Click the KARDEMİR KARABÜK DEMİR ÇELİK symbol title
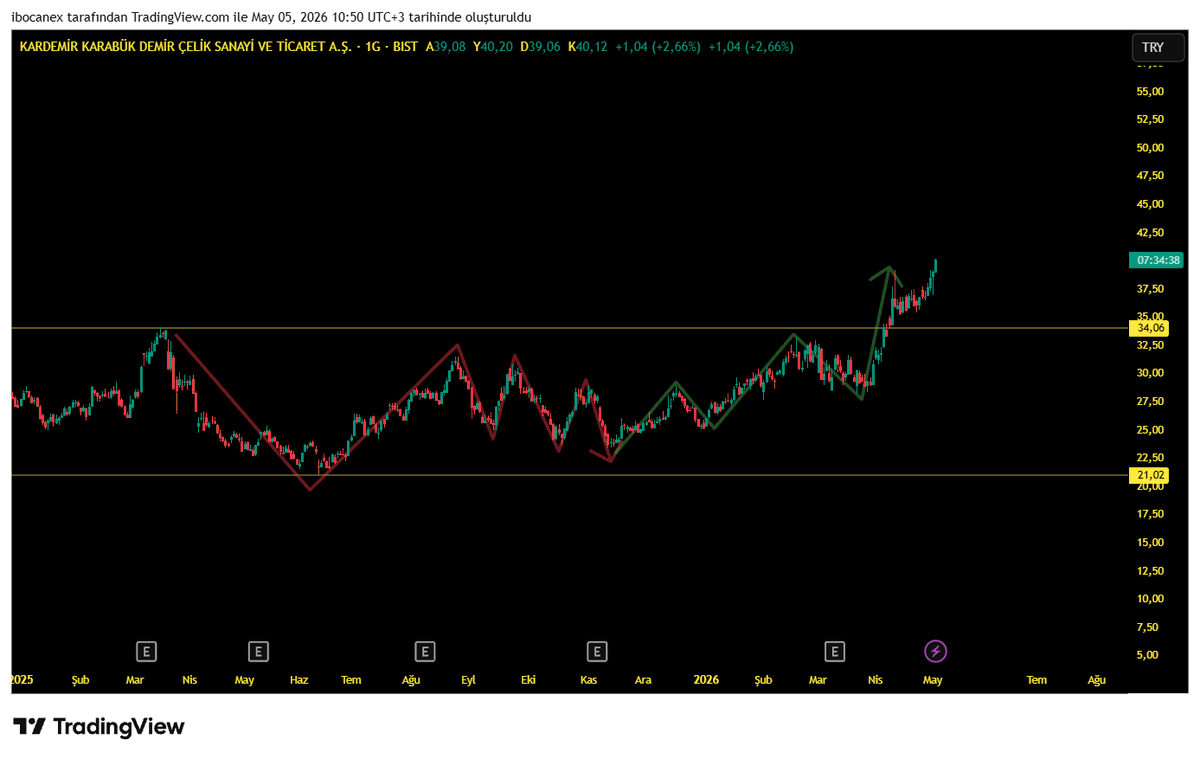The height and width of the screenshot is (759, 1200). click(x=184, y=46)
